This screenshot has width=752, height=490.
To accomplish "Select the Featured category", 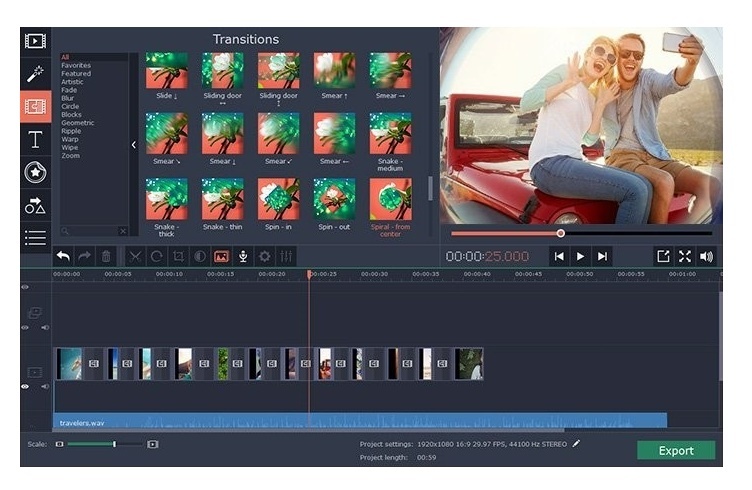I will pos(76,73).
